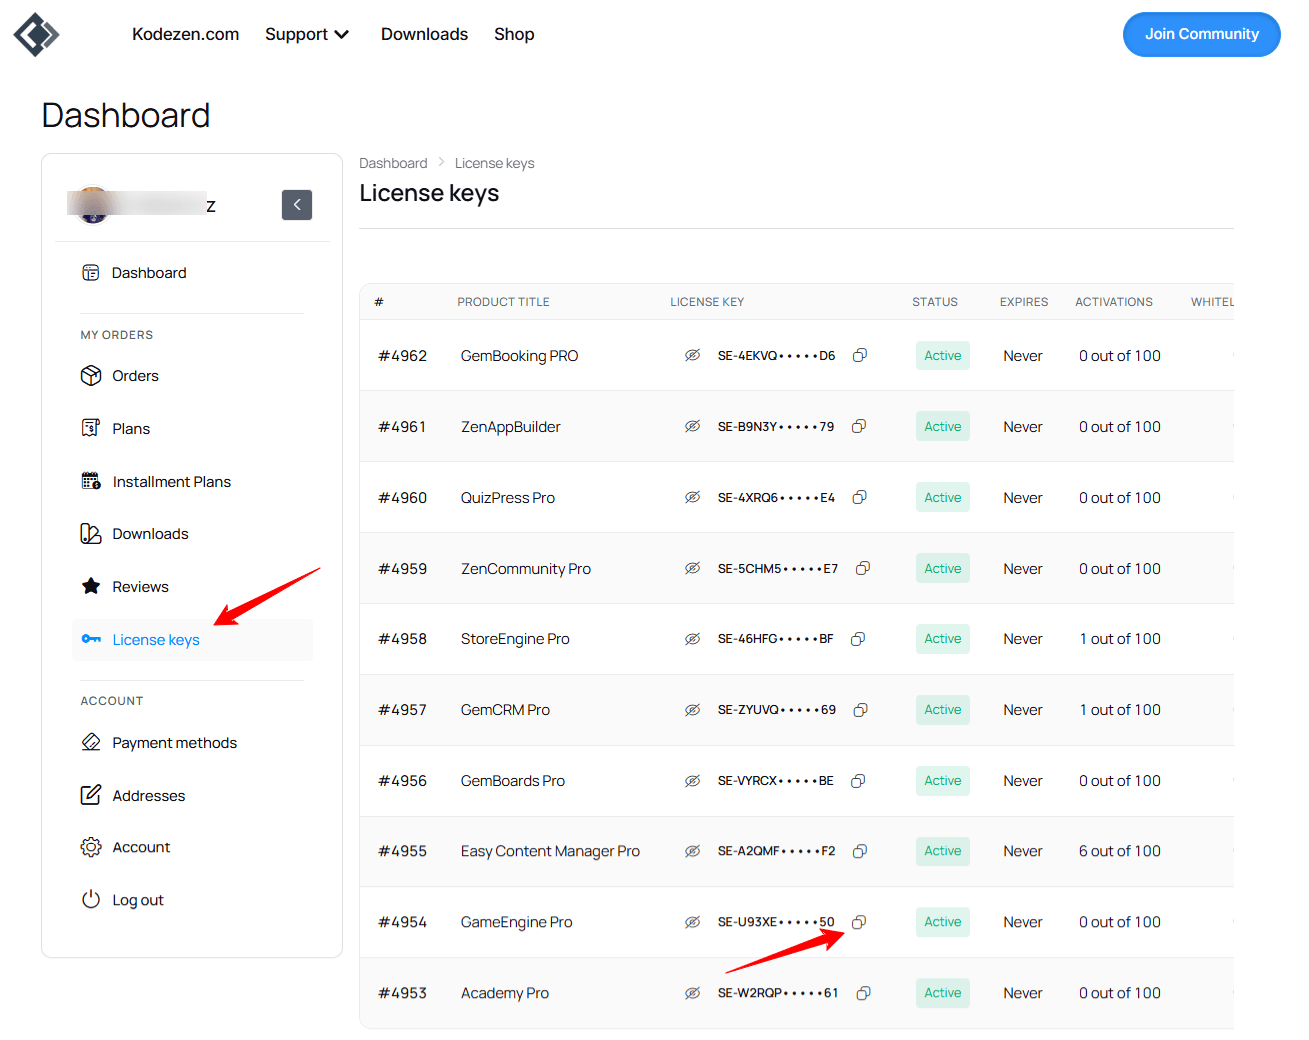Image resolution: width=1309 pixels, height=1040 pixels.
Task: Copy the GemBooking PRO license key
Action: click(859, 355)
